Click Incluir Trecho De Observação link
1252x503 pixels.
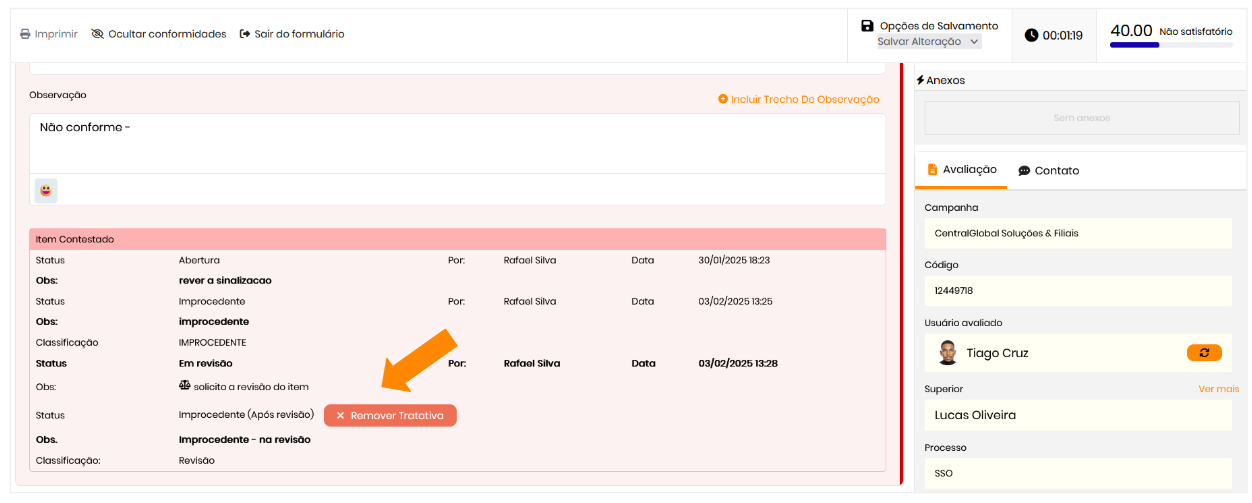point(798,99)
